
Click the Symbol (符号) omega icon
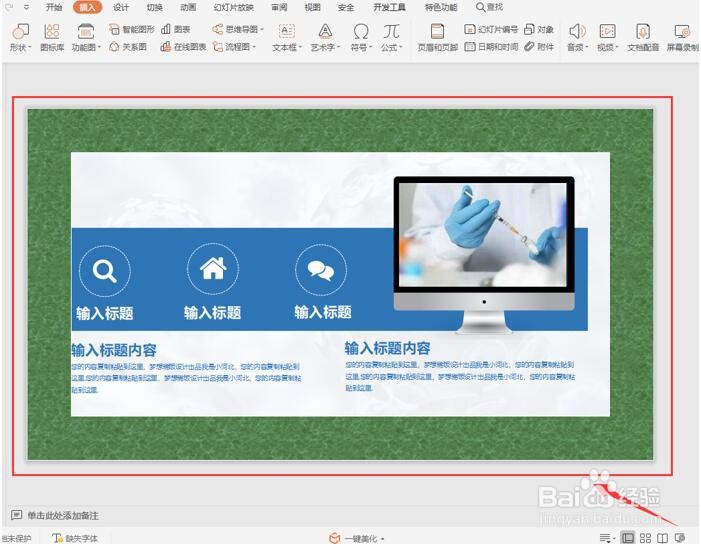[361, 32]
